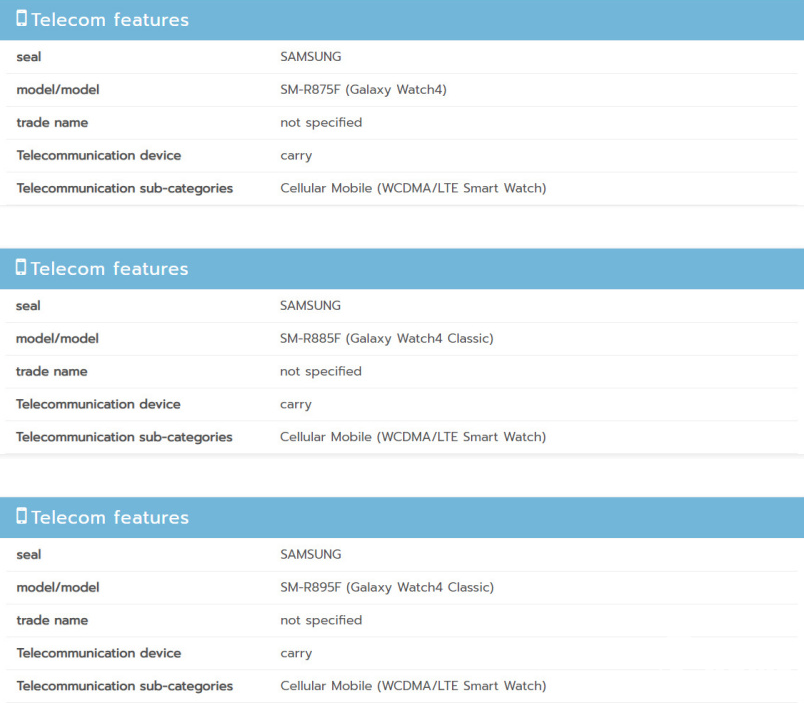Click the trade name label in the SM-R885F section
The height and width of the screenshot is (703, 804).
pyautogui.click(x=52, y=372)
